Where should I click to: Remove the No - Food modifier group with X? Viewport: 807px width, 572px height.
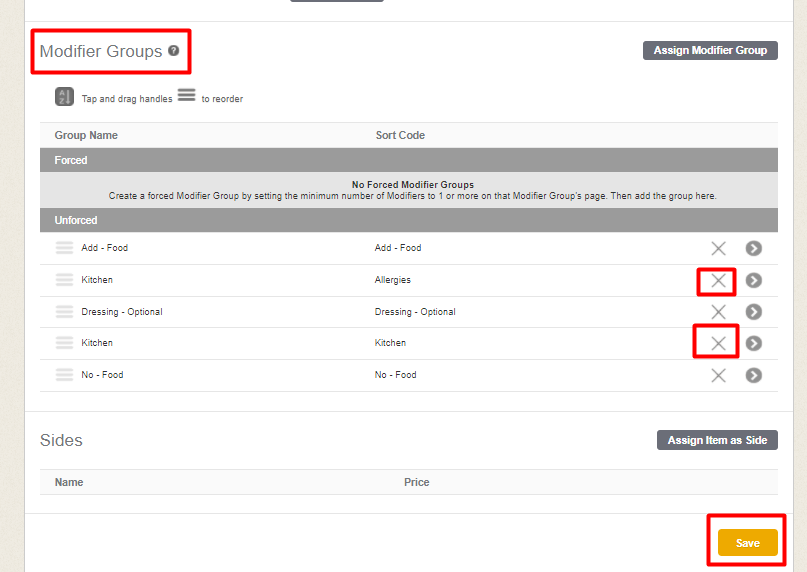[x=718, y=375]
